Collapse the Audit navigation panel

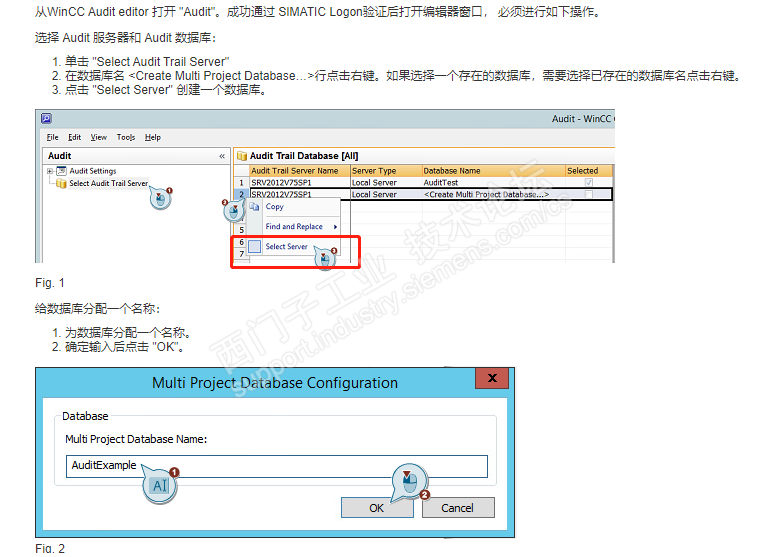coord(222,156)
